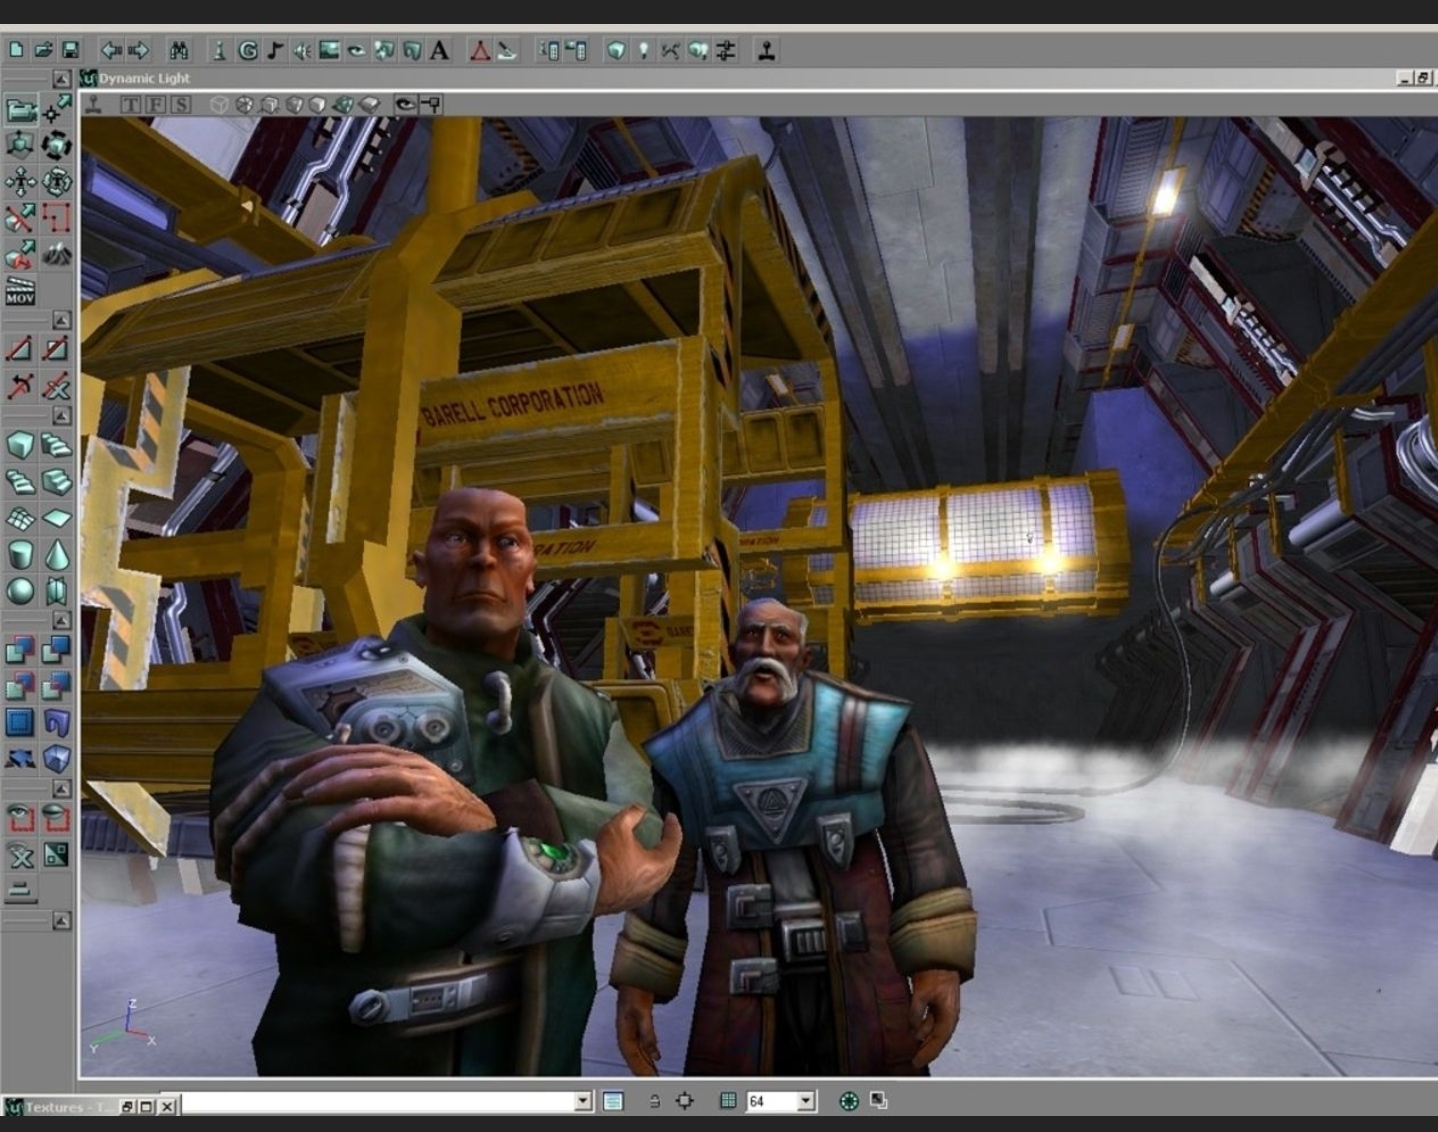Select Vertex Editing mode
The height and width of the screenshot is (1132, 1438).
click(57, 109)
